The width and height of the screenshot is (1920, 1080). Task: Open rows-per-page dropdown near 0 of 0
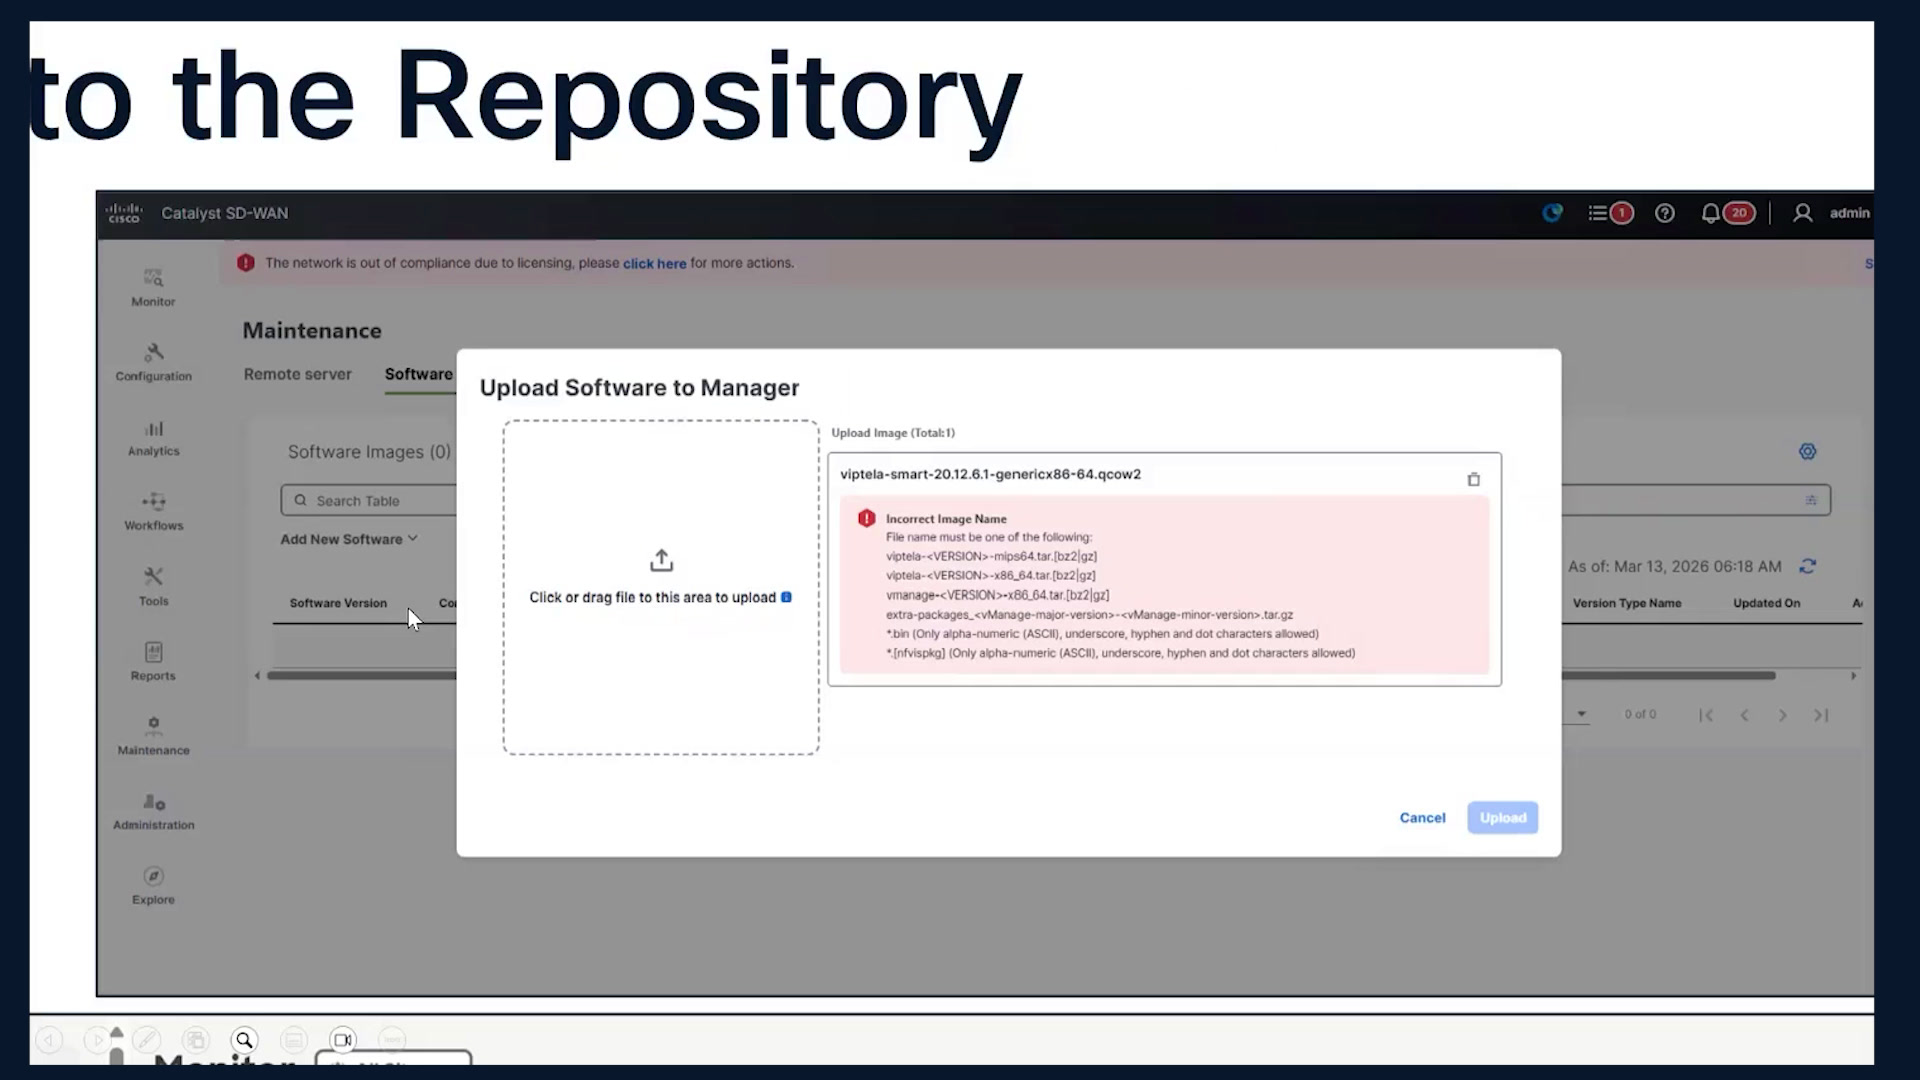coord(1581,714)
